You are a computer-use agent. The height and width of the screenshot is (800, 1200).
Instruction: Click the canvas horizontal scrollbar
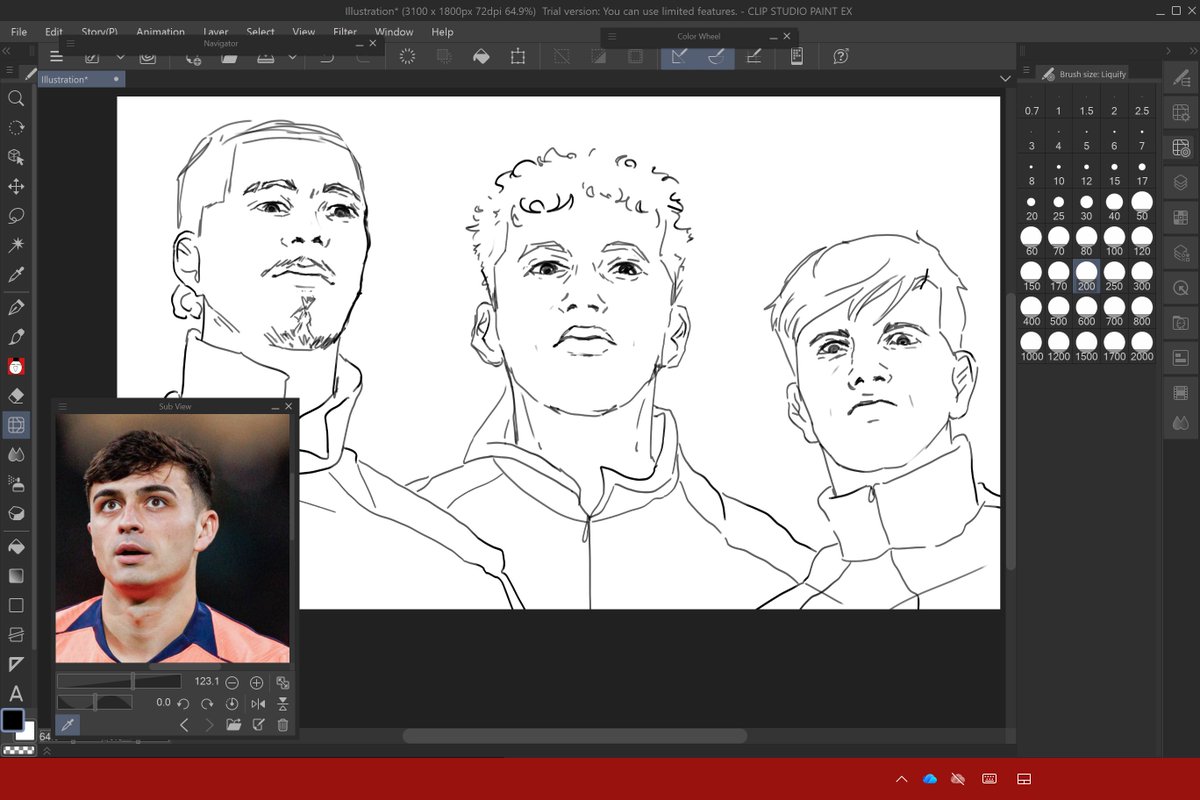click(574, 736)
